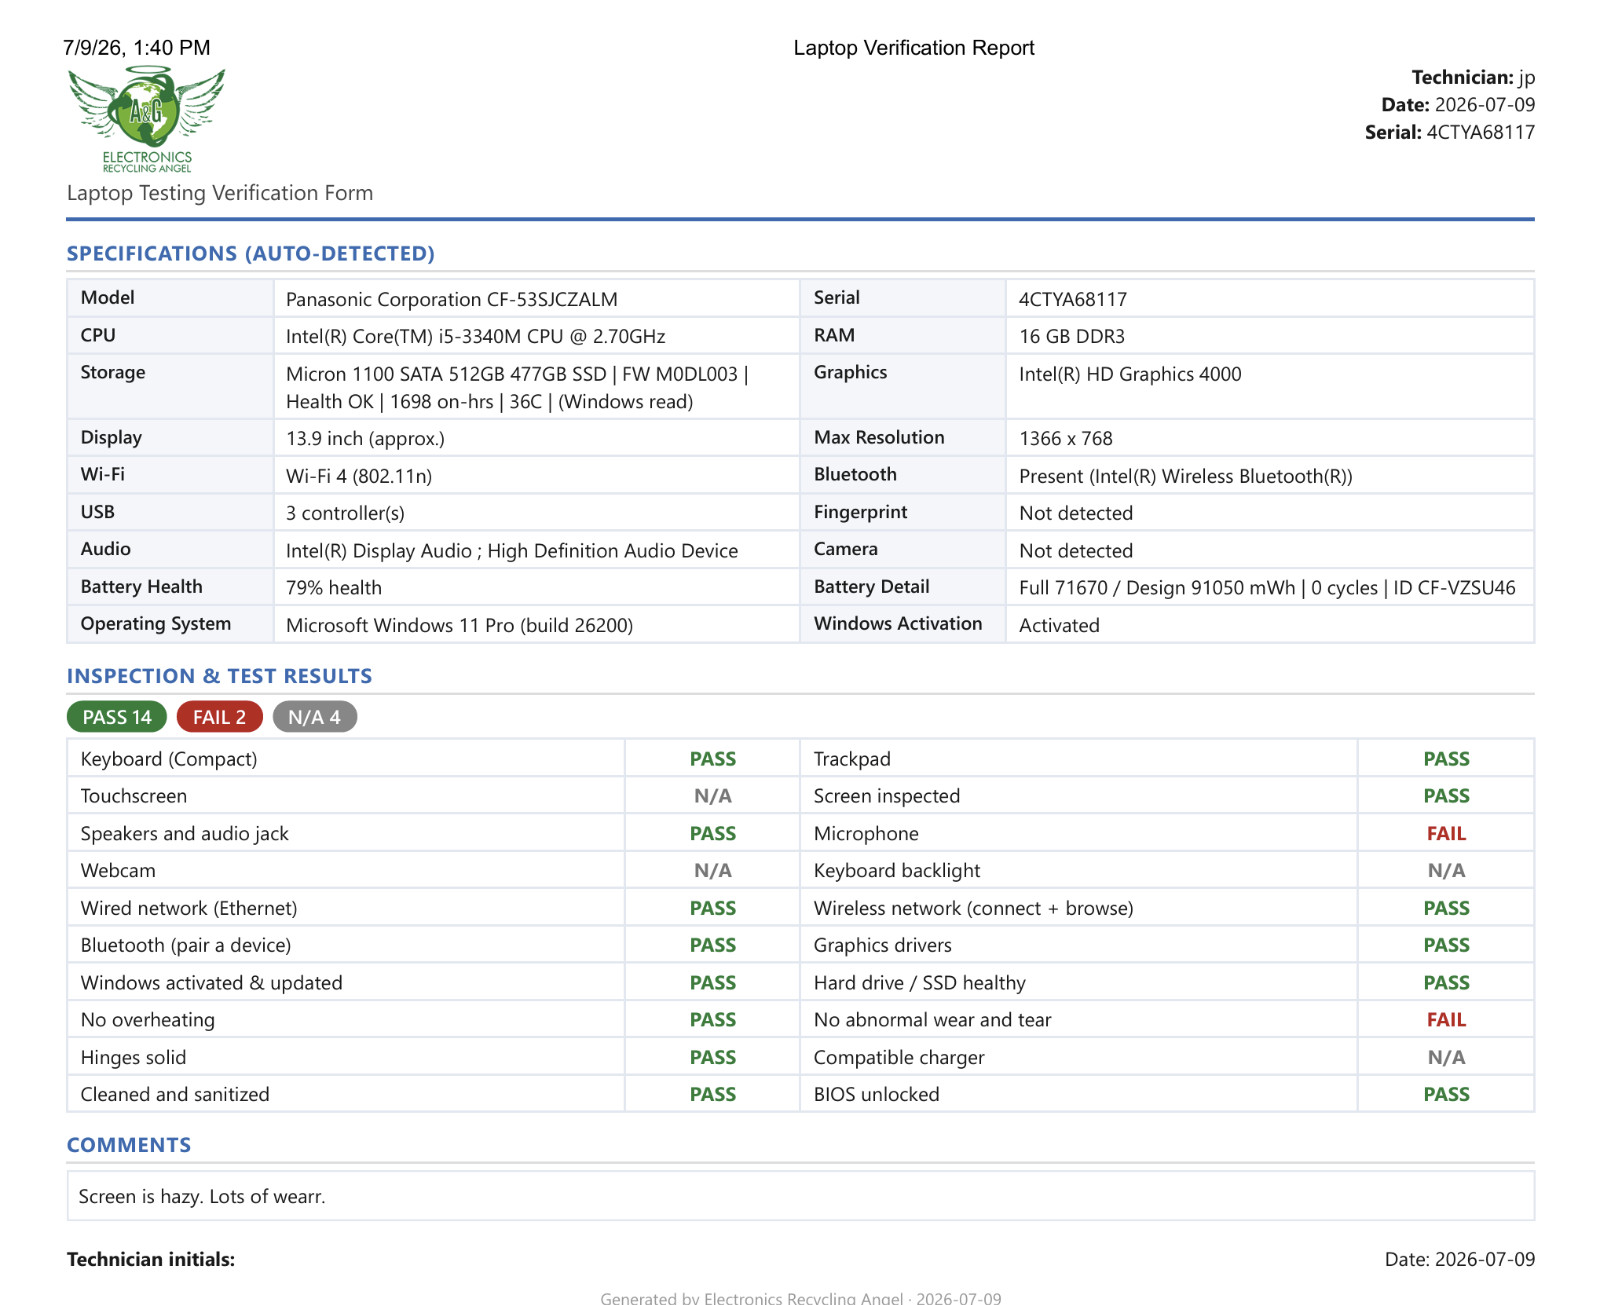Select the battery detail 'Full 71670 / Design 91050 mWh'

coord(1157,588)
